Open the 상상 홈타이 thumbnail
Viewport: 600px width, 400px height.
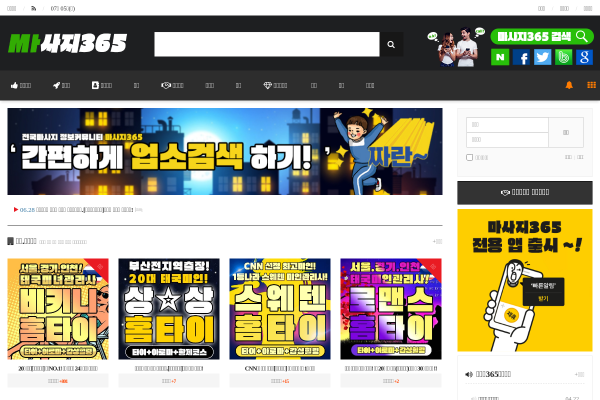click(169, 309)
